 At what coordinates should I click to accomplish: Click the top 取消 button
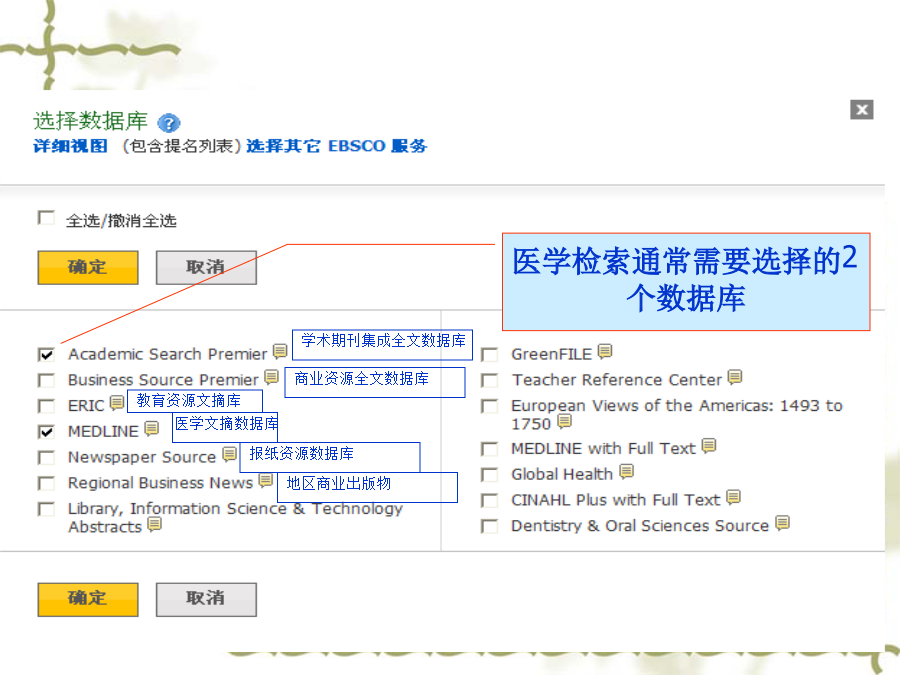click(206, 267)
